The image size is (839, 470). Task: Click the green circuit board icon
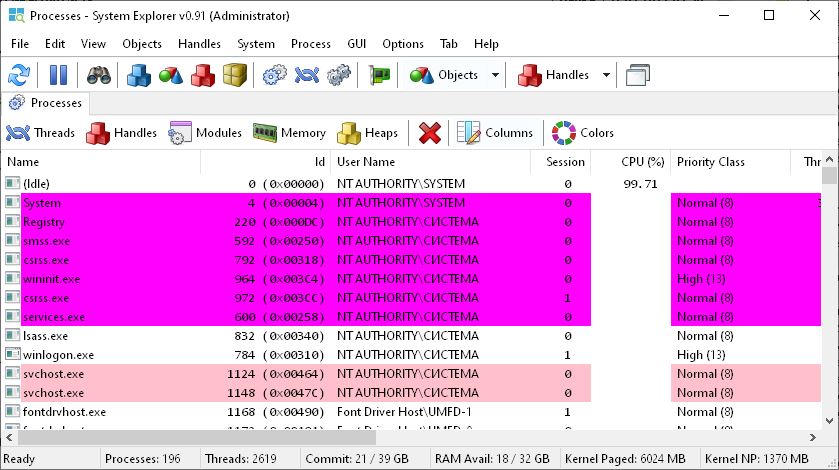pyautogui.click(x=378, y=75)
